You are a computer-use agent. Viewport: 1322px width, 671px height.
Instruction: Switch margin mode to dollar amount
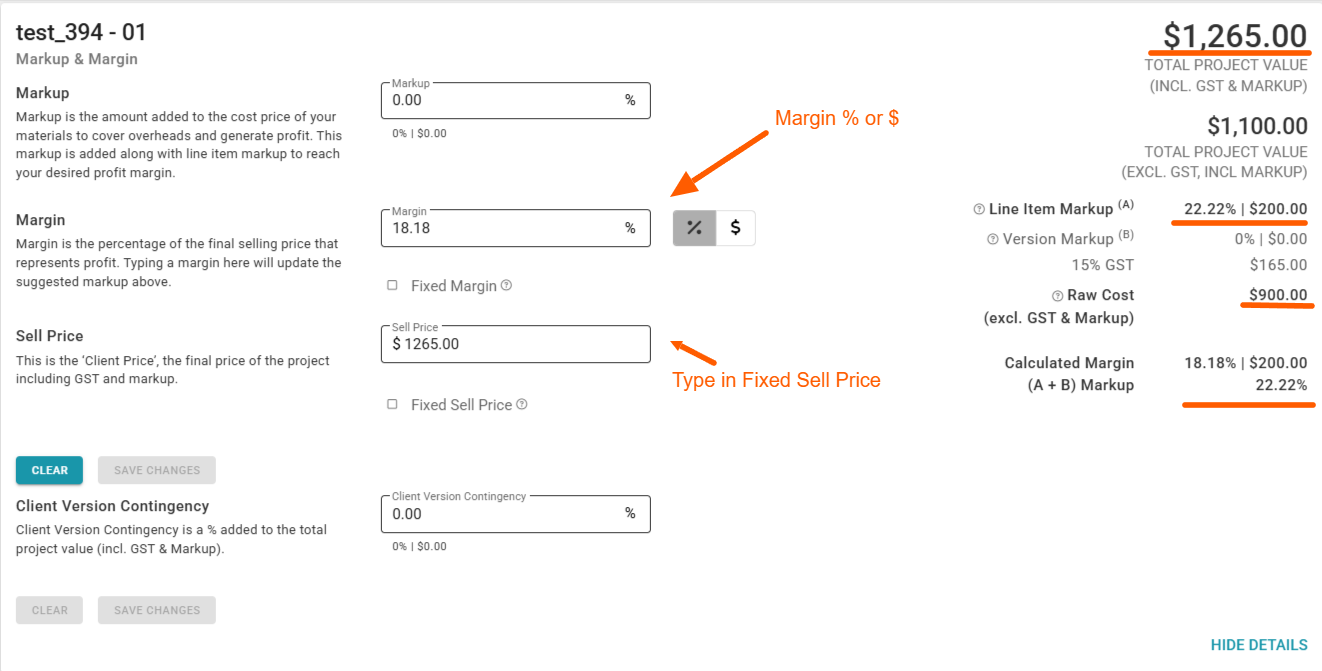(735, 228)
